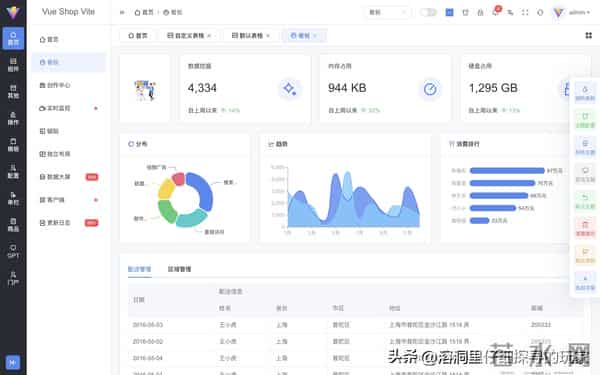Close the active 看板 tab
The width and height of the screenshot is (600, 375).
(315, 36)
